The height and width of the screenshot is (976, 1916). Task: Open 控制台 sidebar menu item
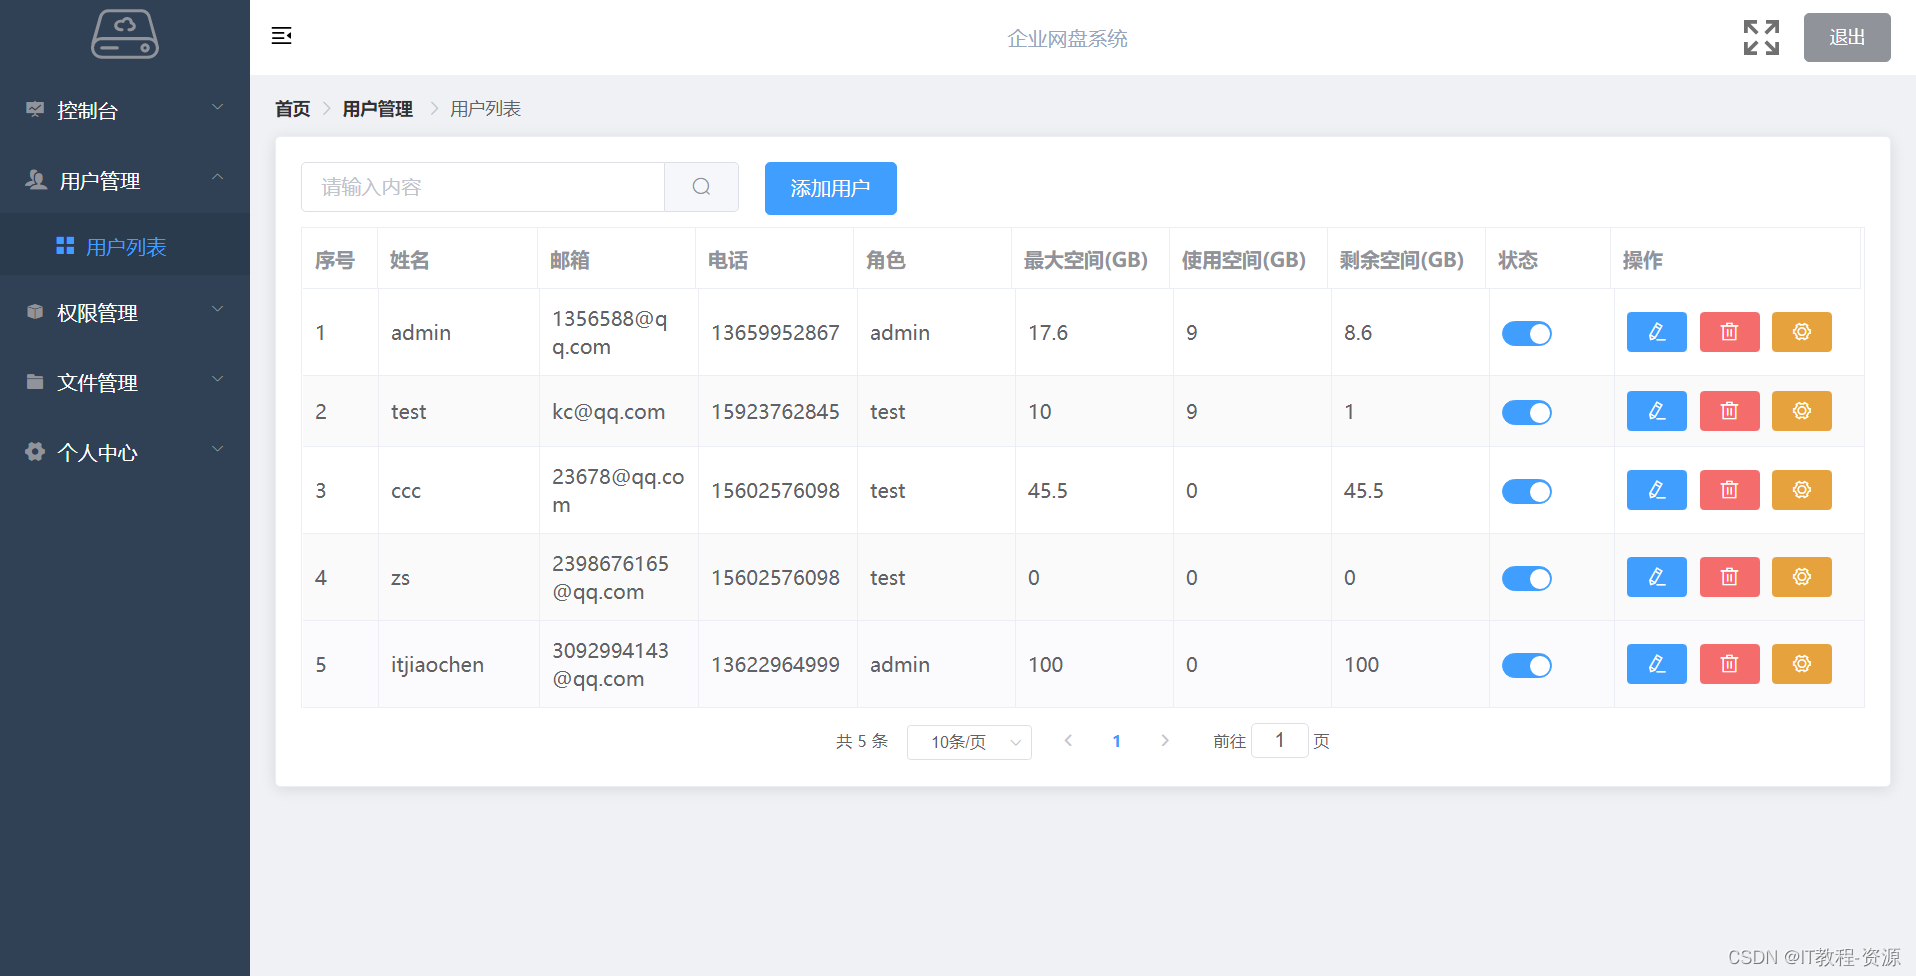125,110
